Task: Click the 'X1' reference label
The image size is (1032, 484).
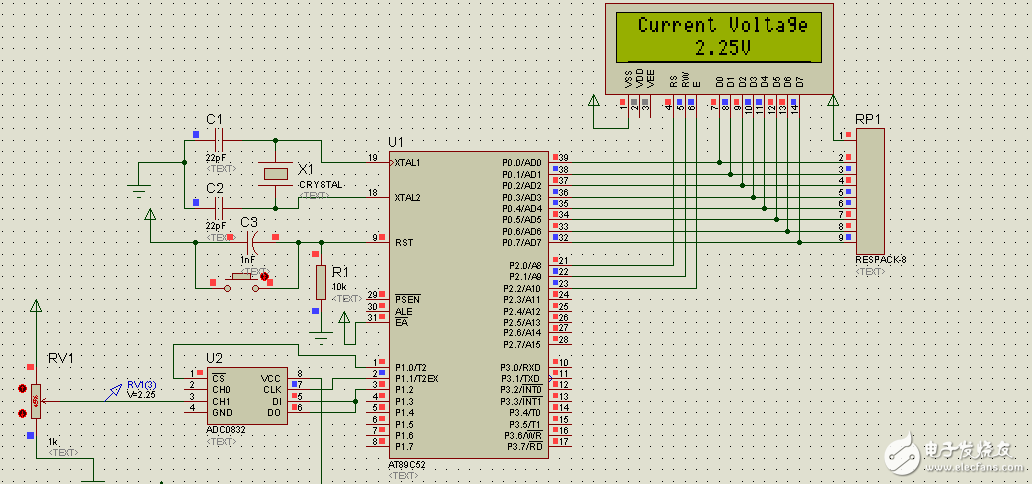Action: (307, 169)
